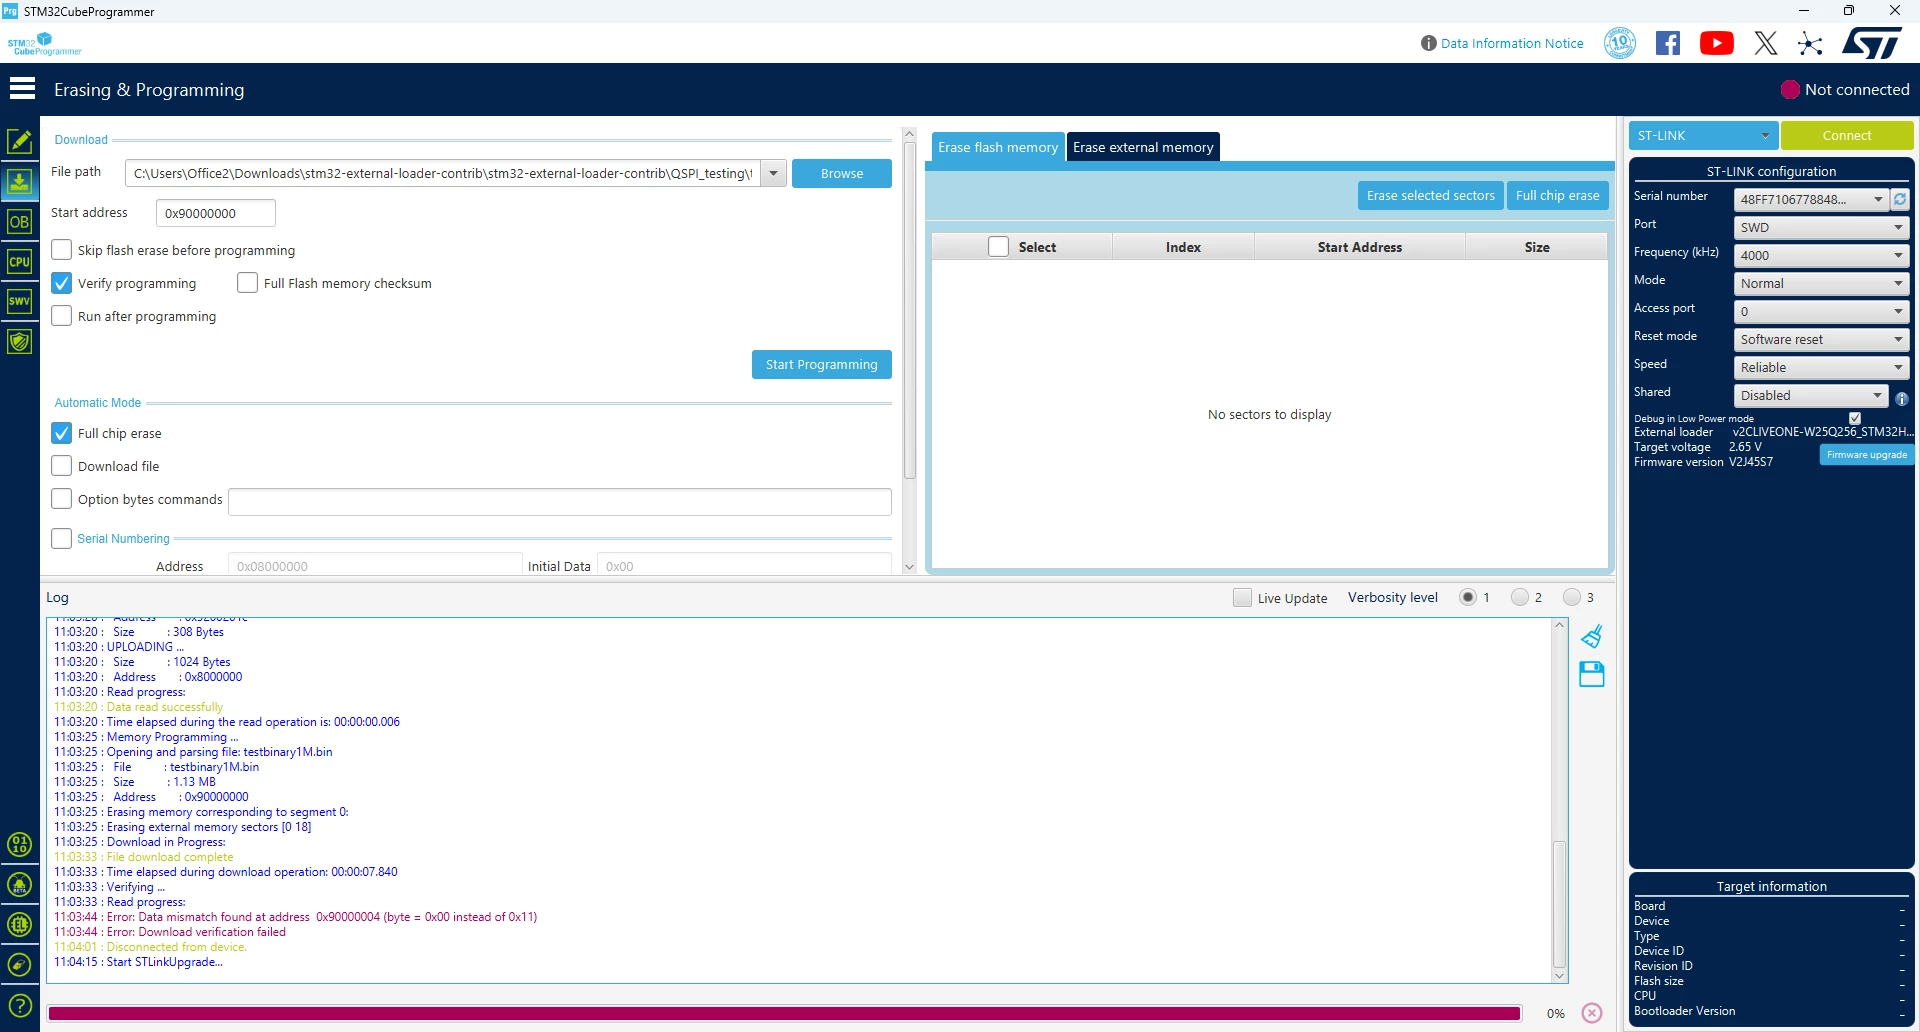1920x1032 pixels.
Task: Open the Frequency (kHz) dropdown
Action: point(1821,255)
